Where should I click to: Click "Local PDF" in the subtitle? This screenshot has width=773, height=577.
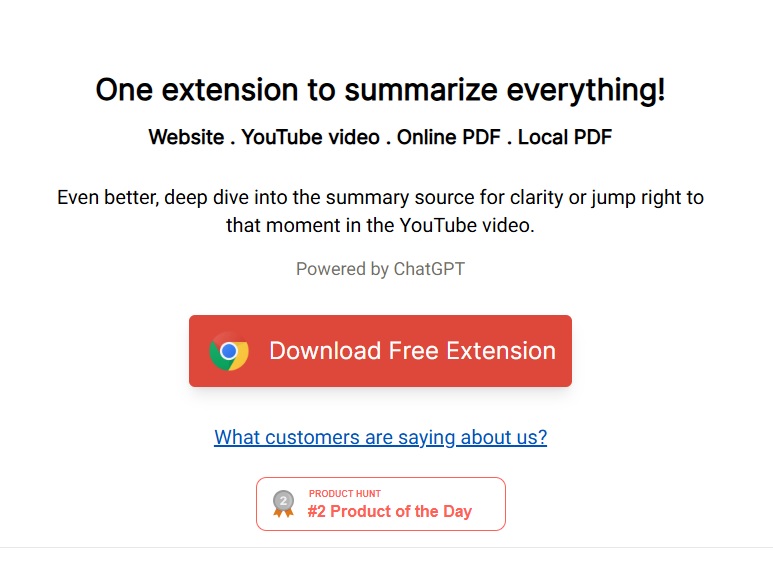(565, 137)
